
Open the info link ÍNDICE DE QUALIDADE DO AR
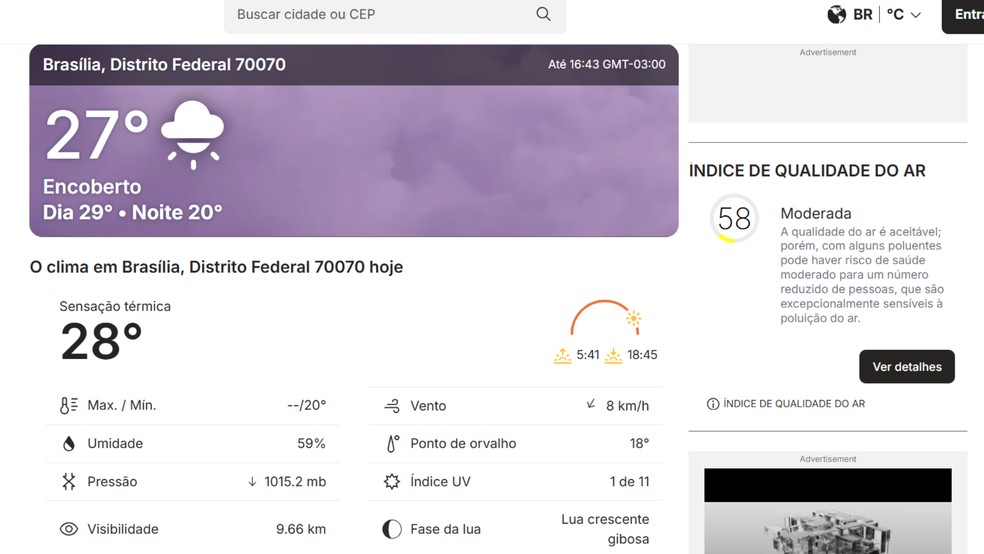(x=786, y=404)
